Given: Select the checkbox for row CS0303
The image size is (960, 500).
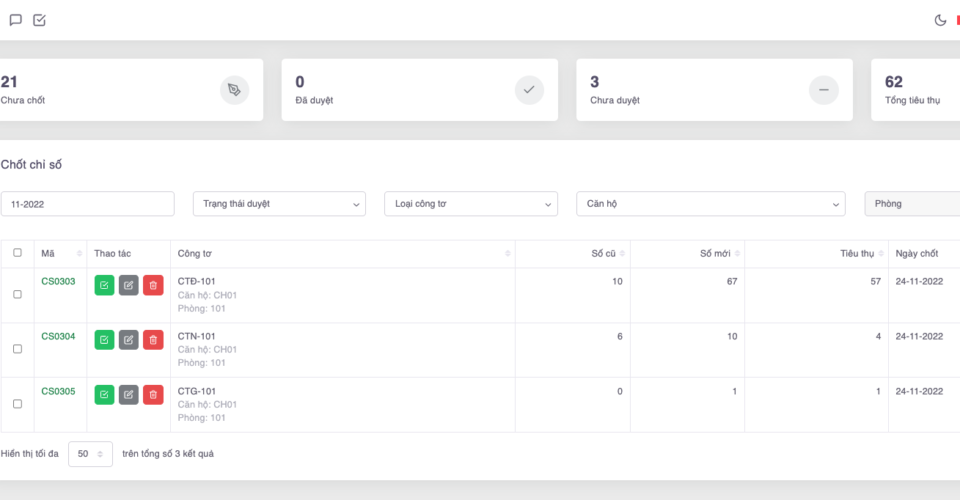Looking at the screenshot, I should (x=17, y=294).
